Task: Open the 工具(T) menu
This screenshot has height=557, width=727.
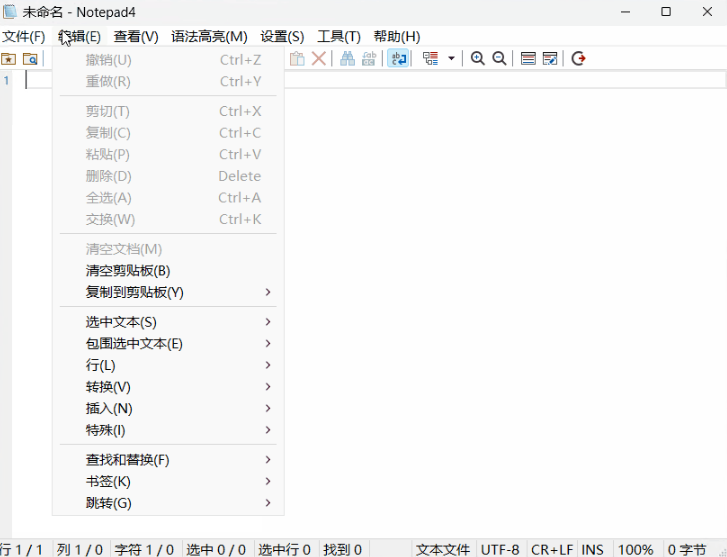Action: point(339,36)
